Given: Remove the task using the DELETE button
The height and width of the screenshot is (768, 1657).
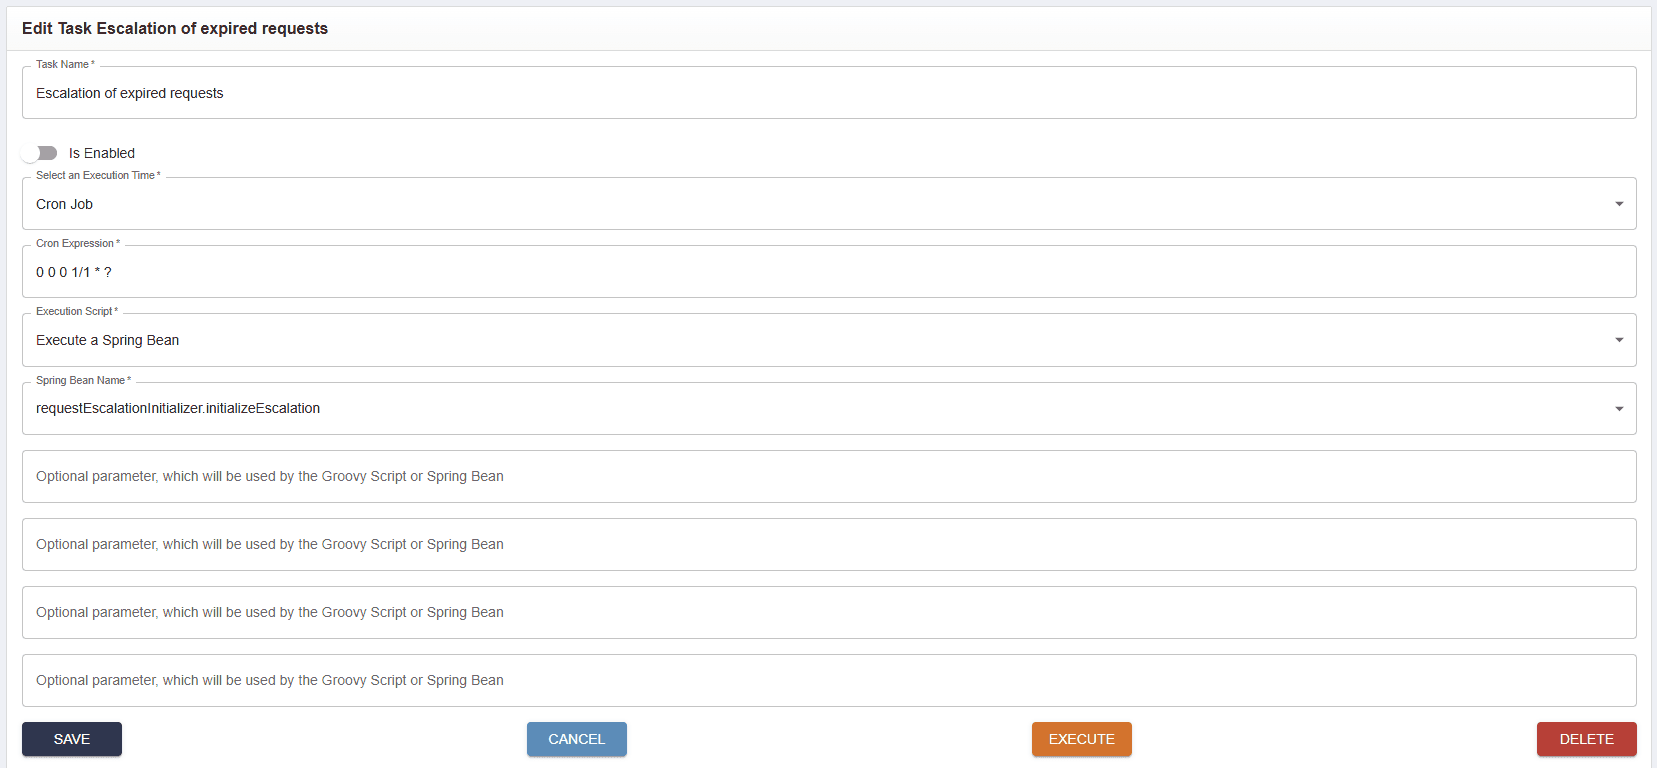Looking at the screenshot, I should [x=1586, y=739].
